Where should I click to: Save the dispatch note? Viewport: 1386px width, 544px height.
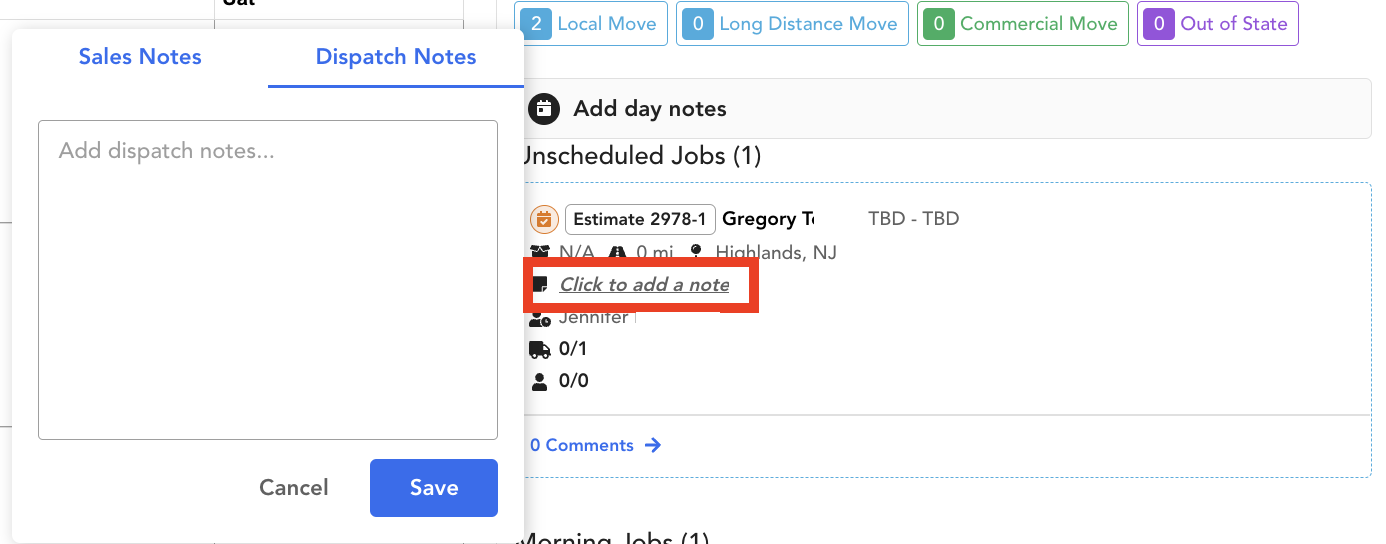[x=433, y=488]
